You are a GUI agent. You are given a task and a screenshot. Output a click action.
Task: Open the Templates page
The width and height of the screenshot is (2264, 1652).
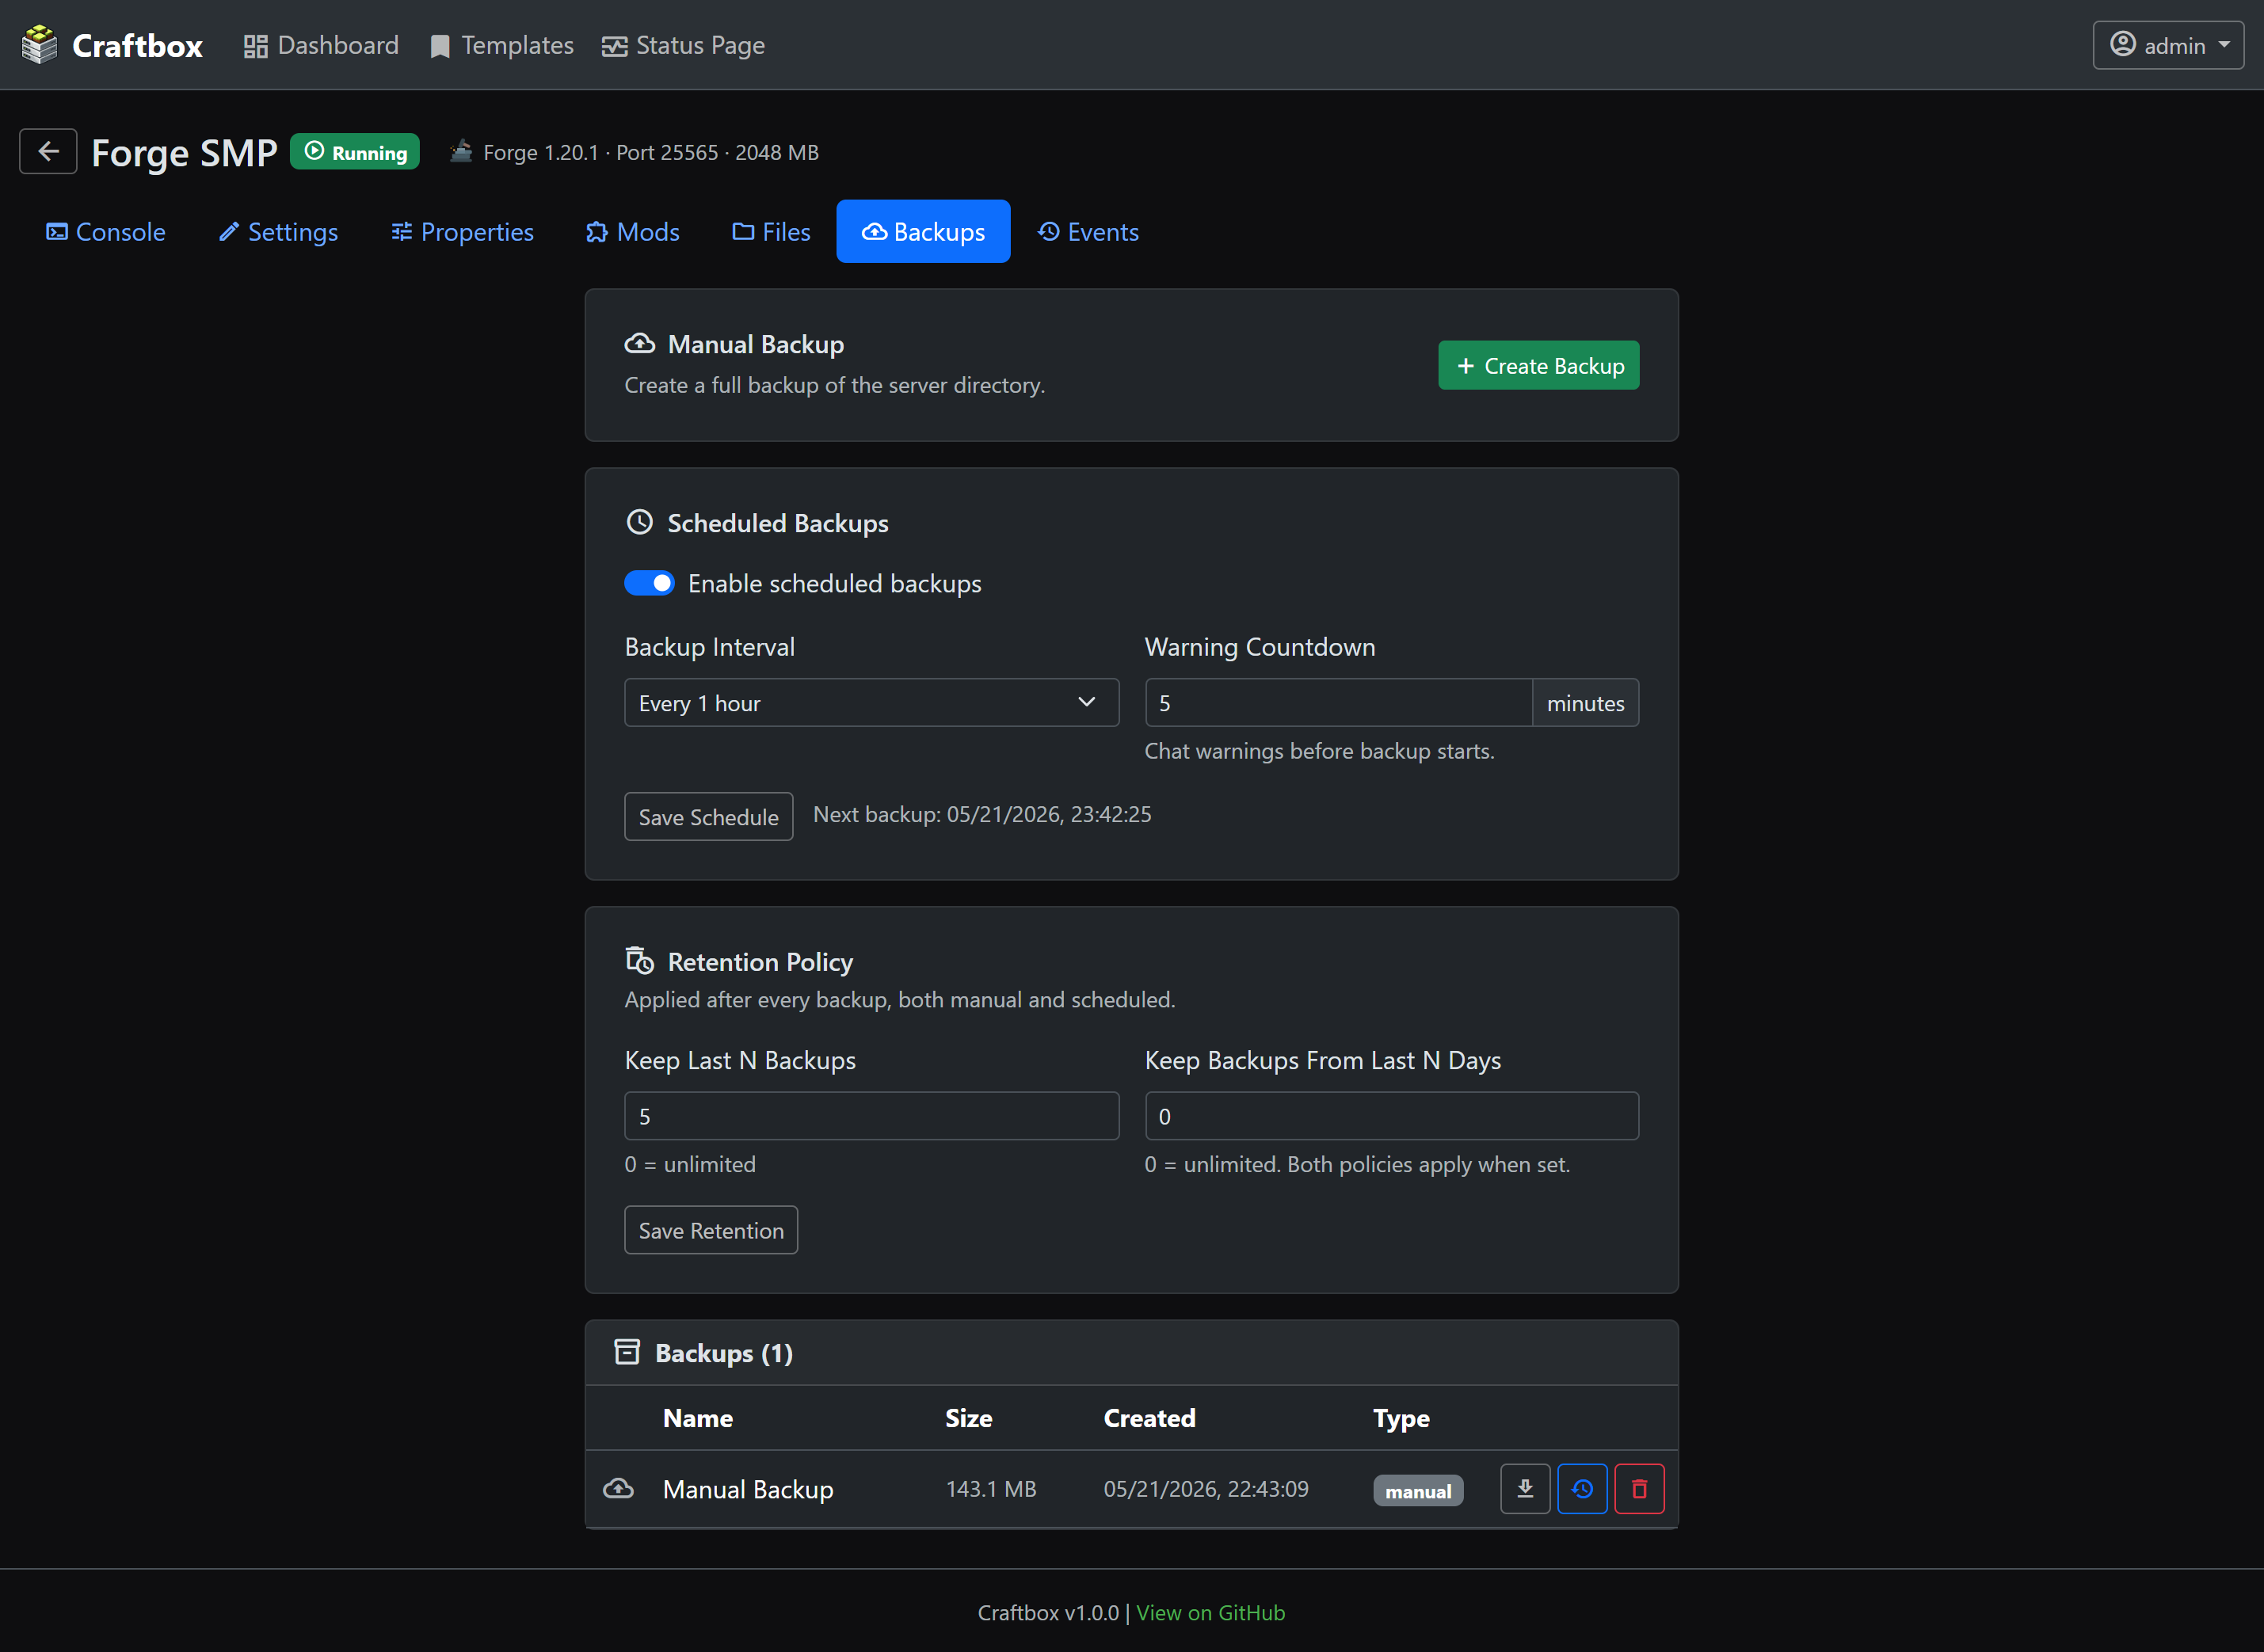click(502, 46)
